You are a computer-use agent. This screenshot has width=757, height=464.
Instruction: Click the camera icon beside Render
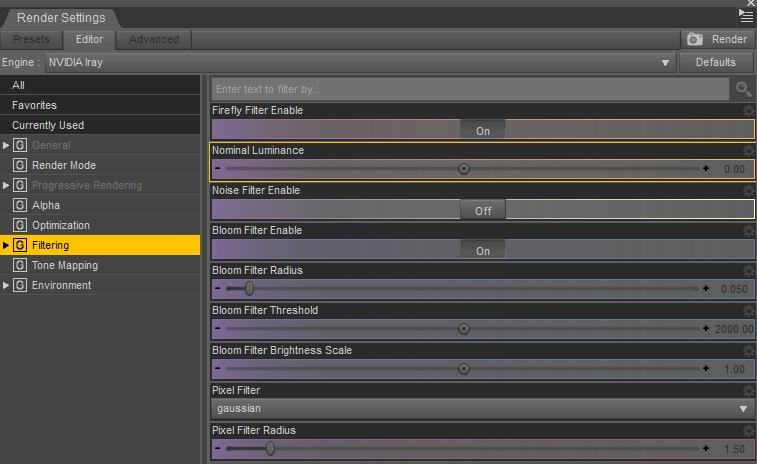(695, 39)
